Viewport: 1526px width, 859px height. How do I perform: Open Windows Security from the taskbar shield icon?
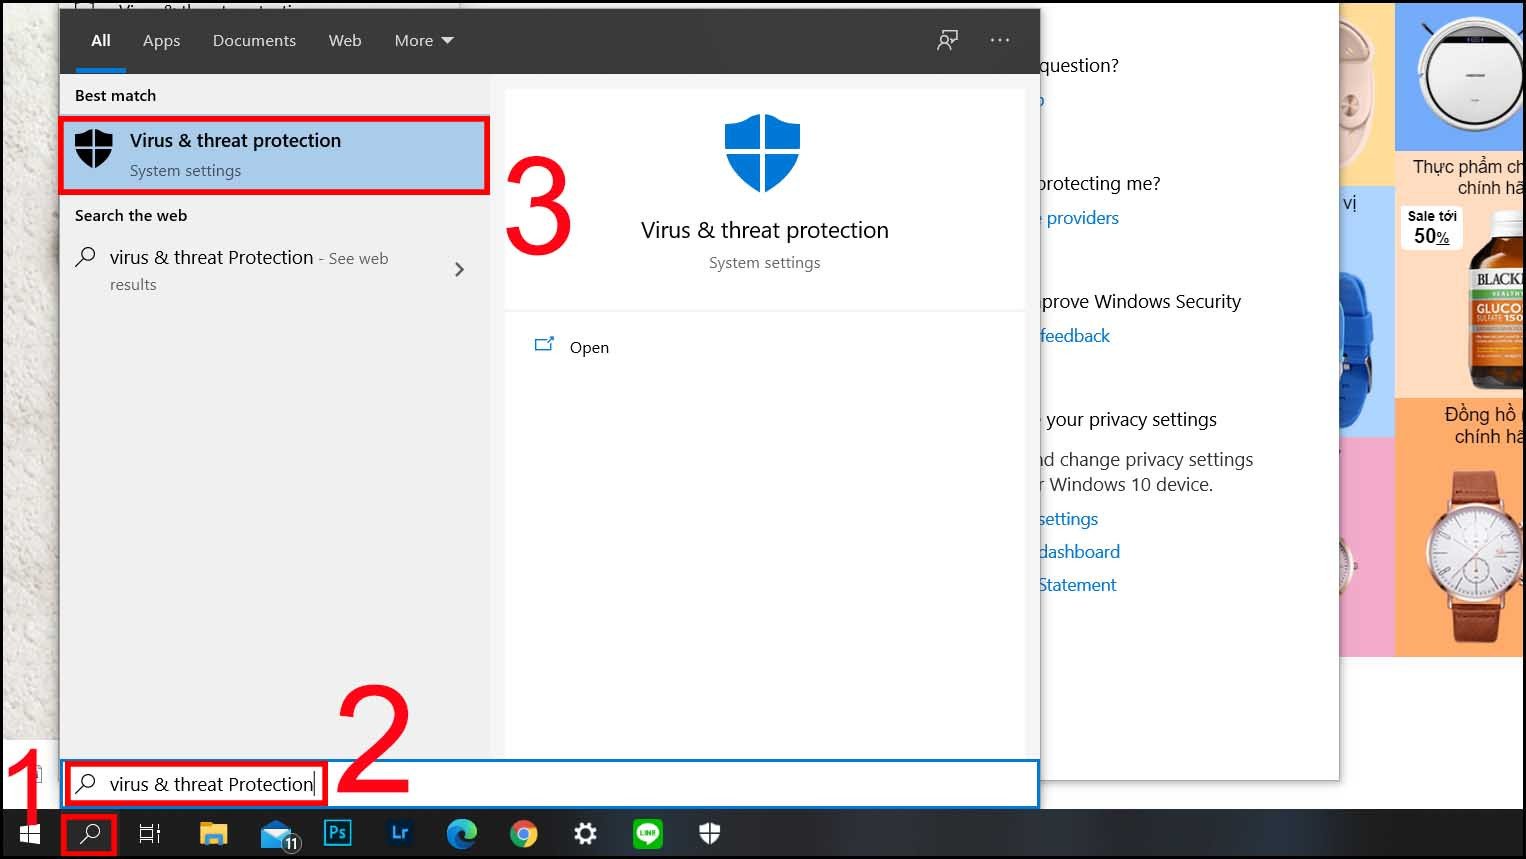pyautogui.click(x=709, y=833)
